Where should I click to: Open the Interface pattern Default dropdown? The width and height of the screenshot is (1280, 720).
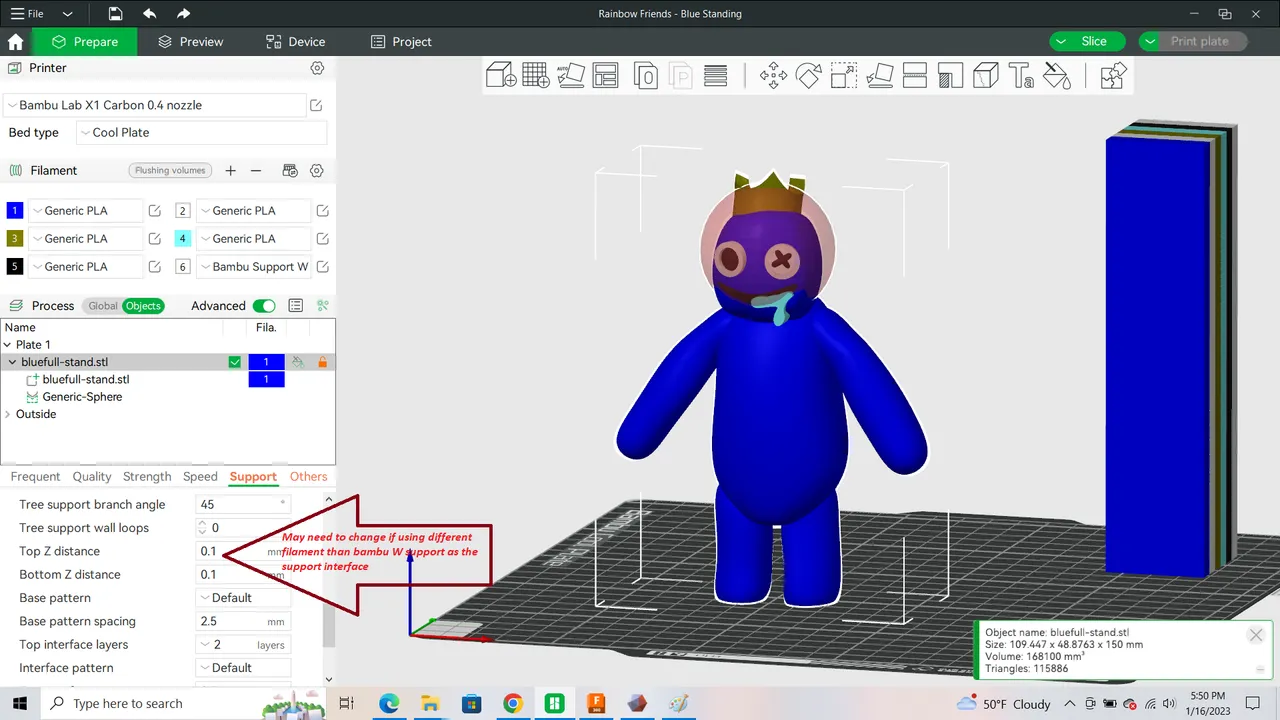tap(244, 668)
